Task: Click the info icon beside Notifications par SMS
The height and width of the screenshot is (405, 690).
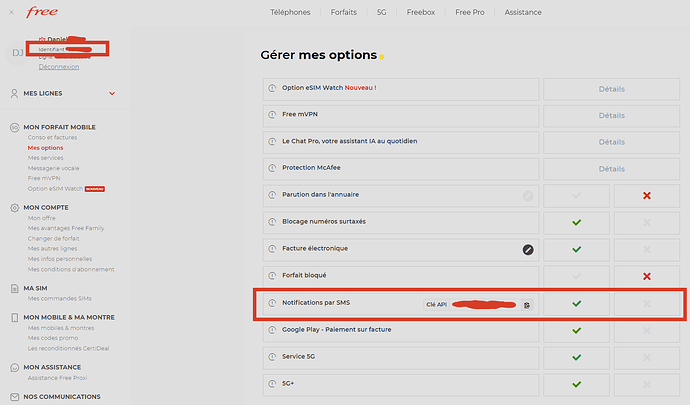Action: click(272, 303)
